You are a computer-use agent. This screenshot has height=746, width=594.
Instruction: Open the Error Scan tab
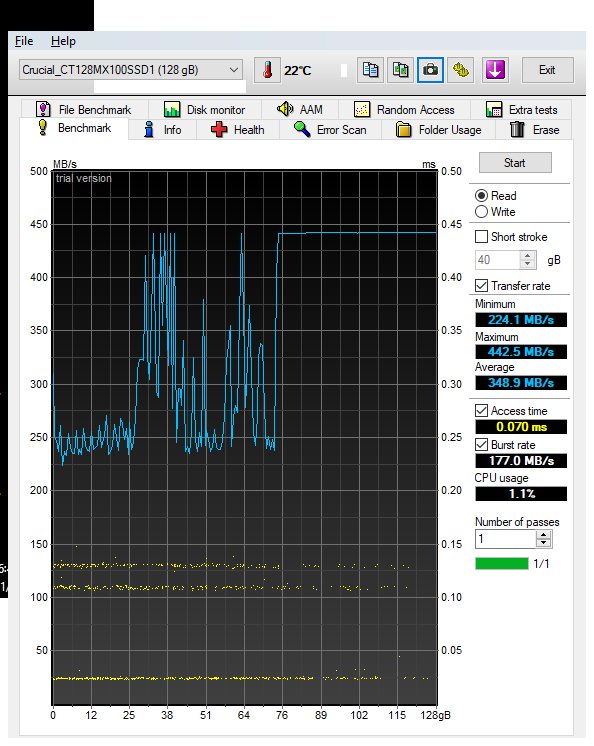point(331,129)
